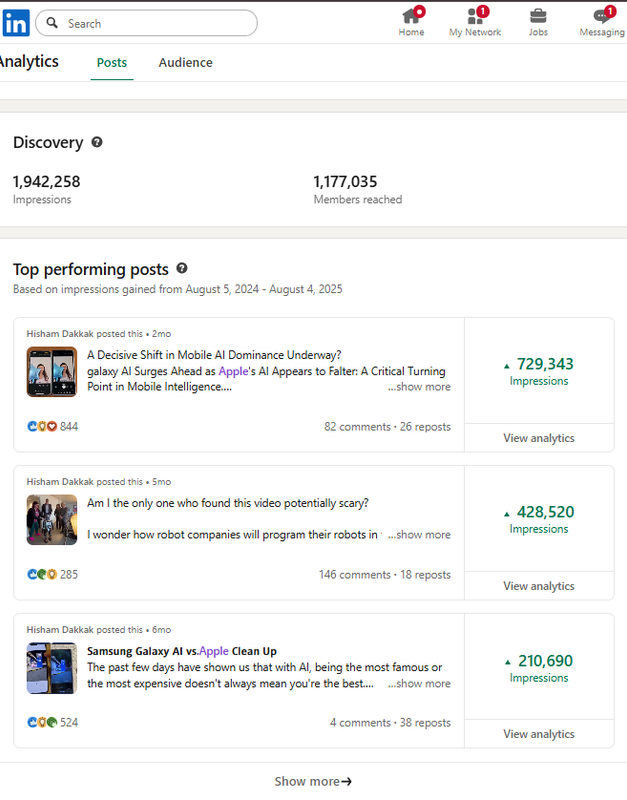Click reaction icons on the 524-reaction post
The height and width of the screenshot is (800, 627).
point(42,722)
